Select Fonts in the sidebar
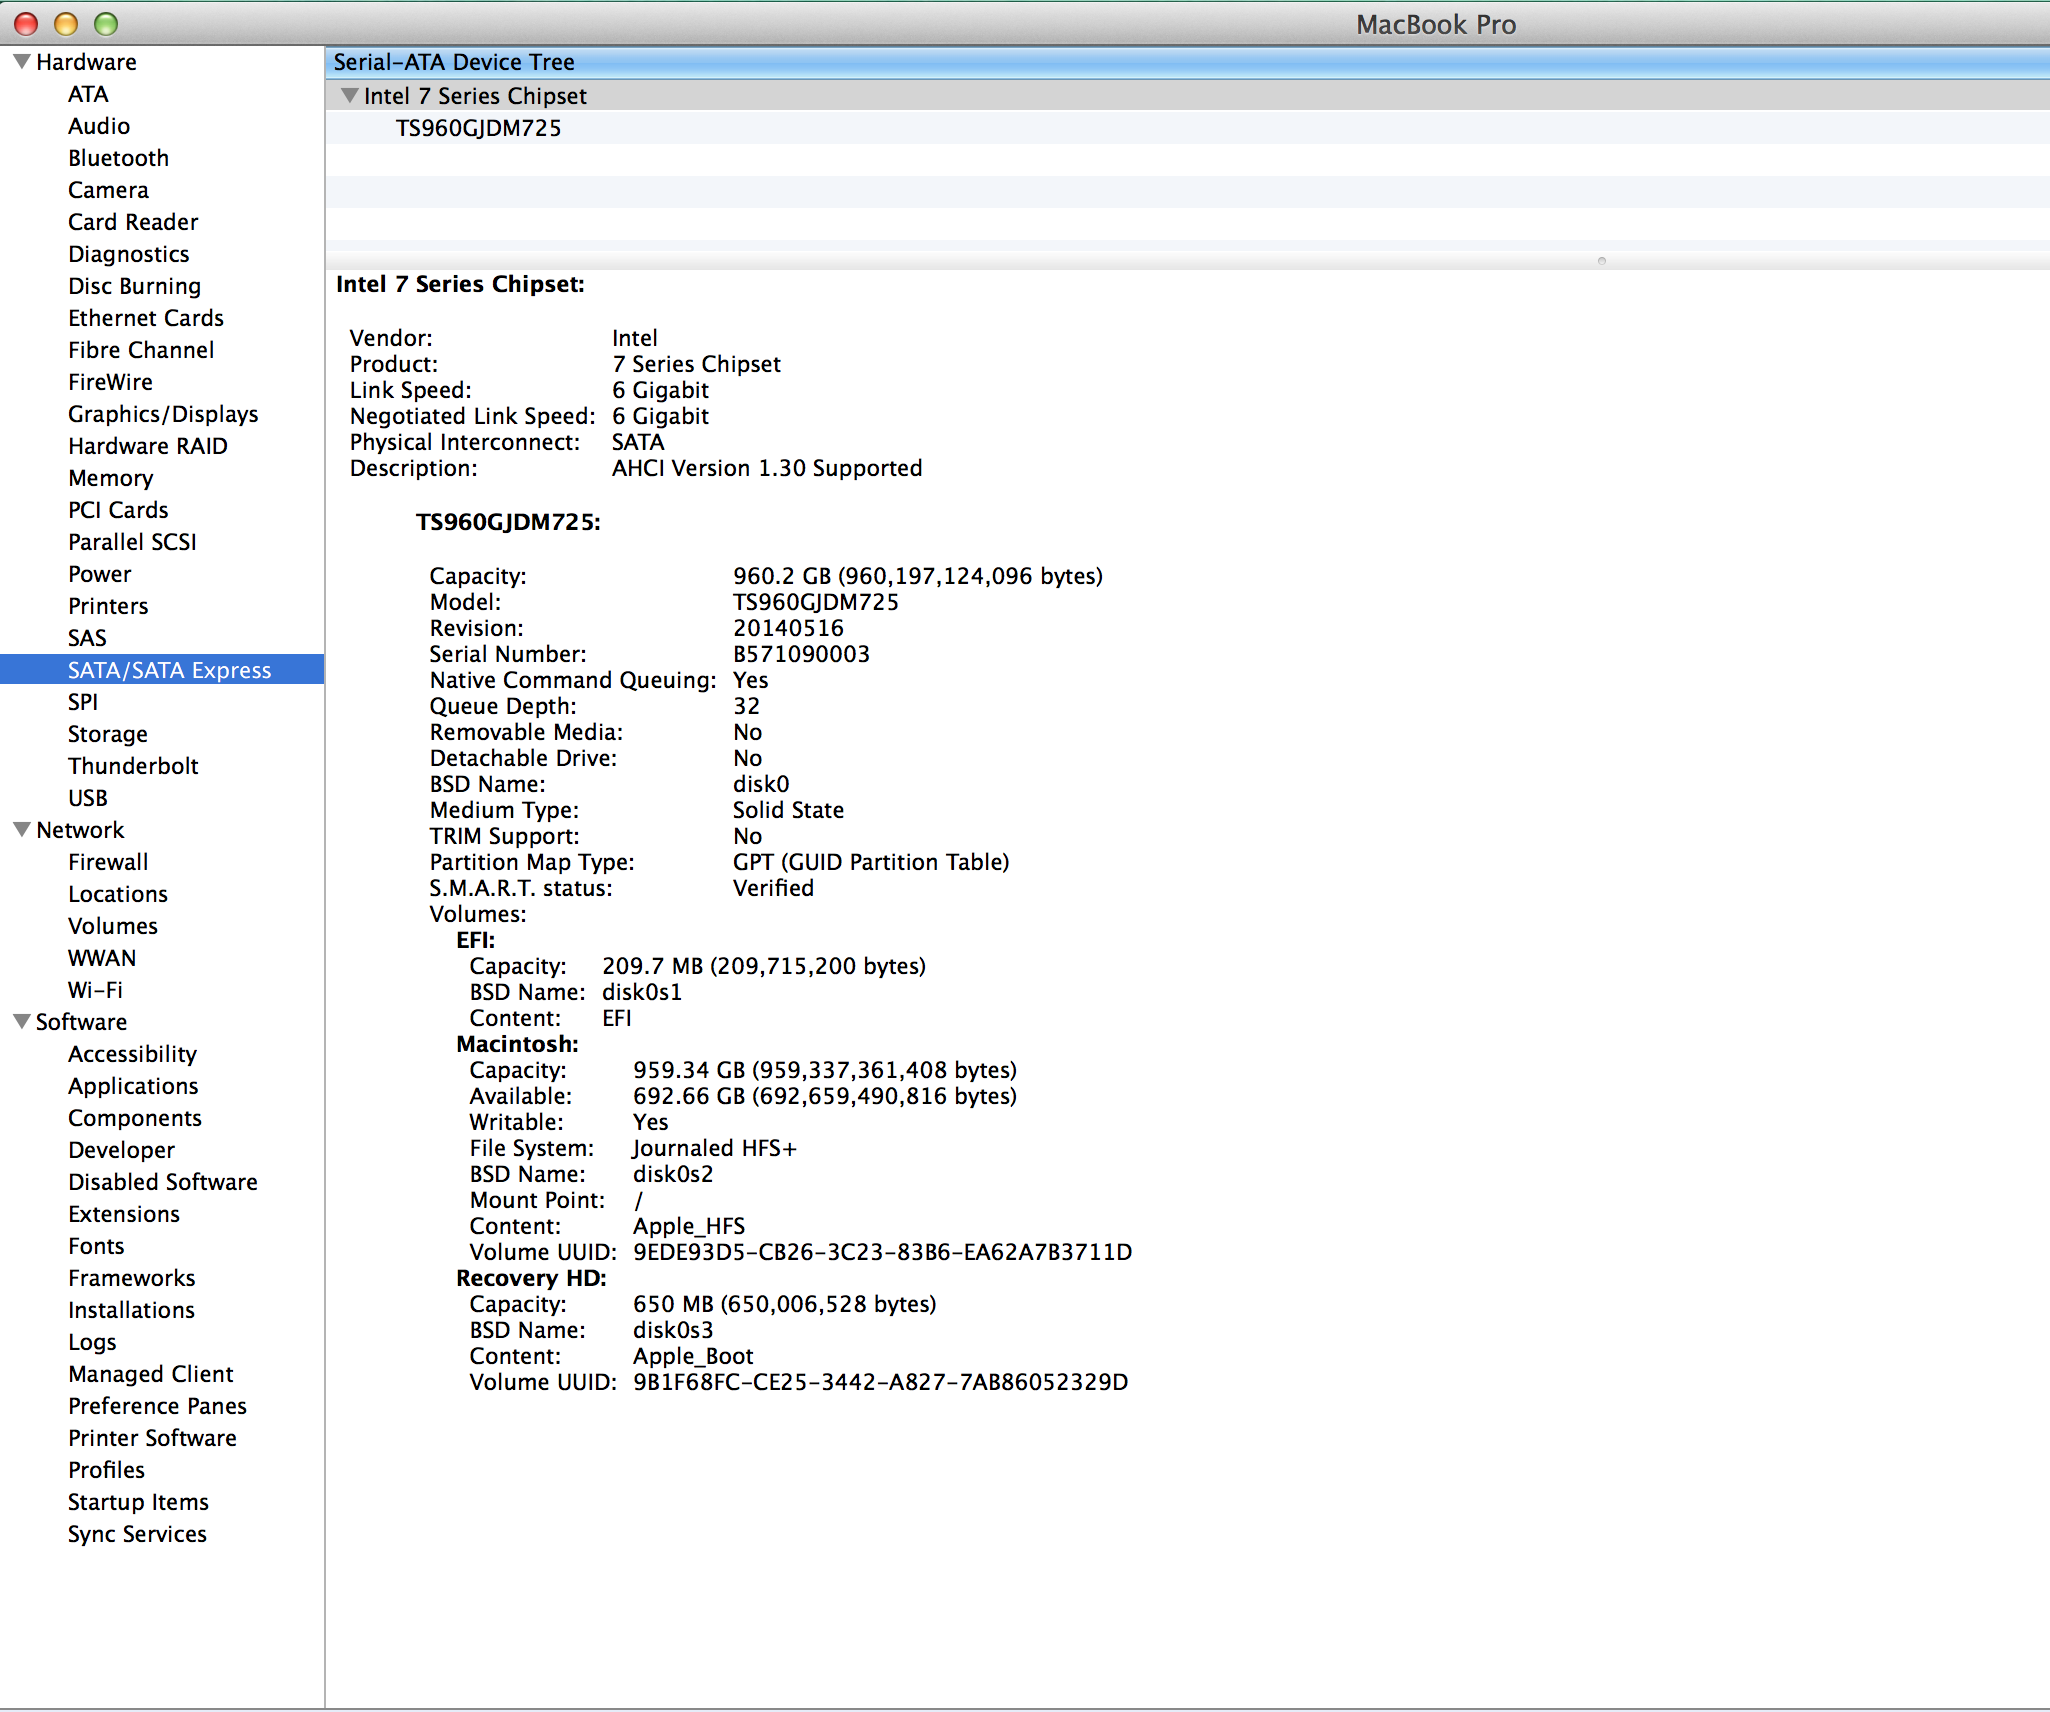The width and height of the screenshot is (2050, 1712). [96, 1246]
